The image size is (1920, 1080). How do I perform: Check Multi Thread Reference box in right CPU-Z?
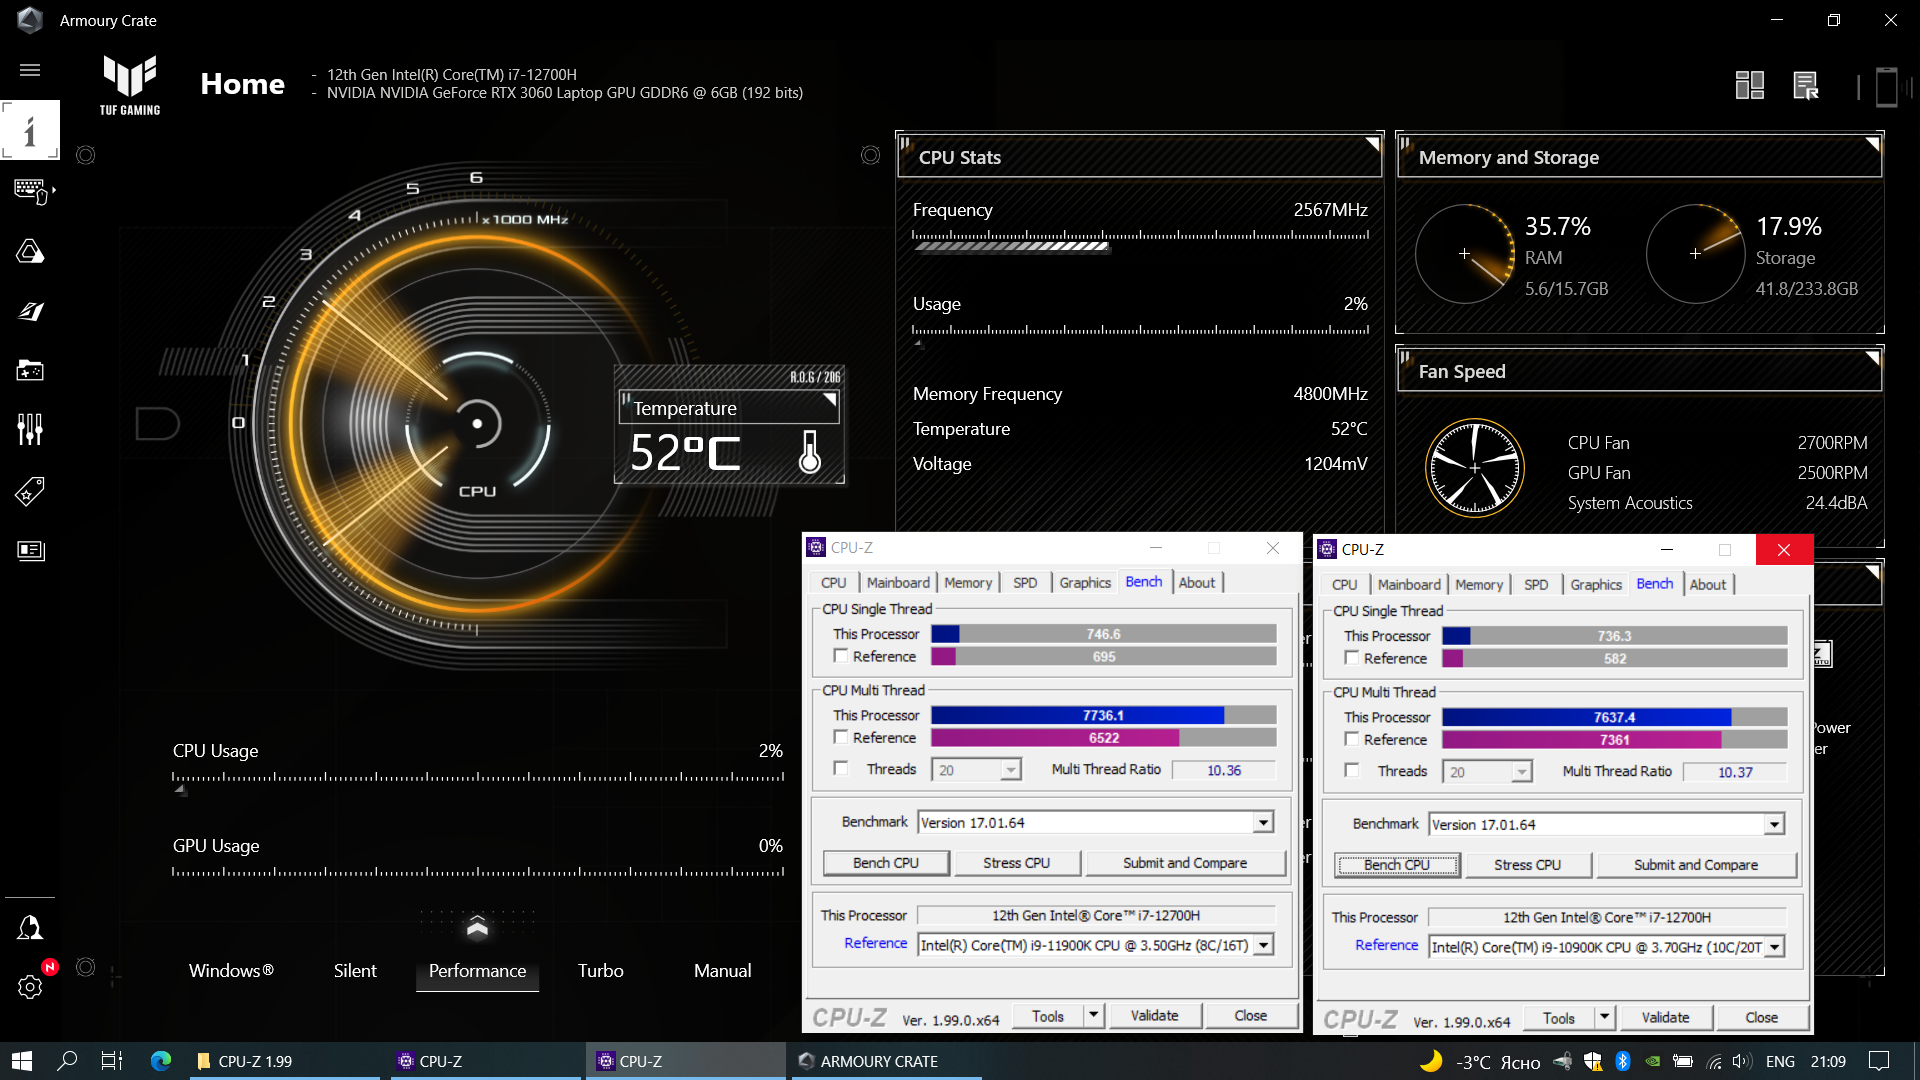pyautogui.click(x=1352, y=740)
